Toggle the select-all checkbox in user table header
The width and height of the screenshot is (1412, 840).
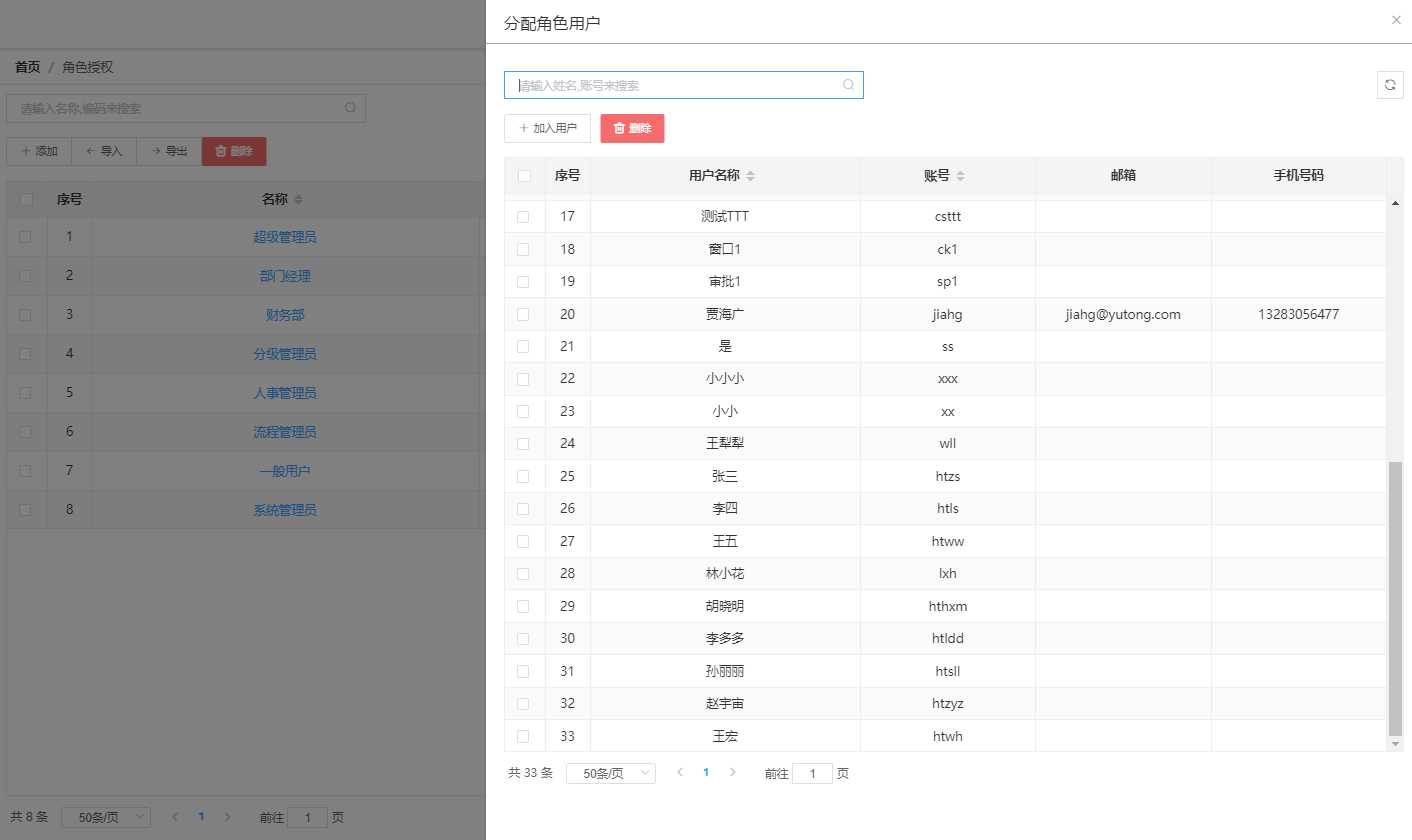point(524,176)
